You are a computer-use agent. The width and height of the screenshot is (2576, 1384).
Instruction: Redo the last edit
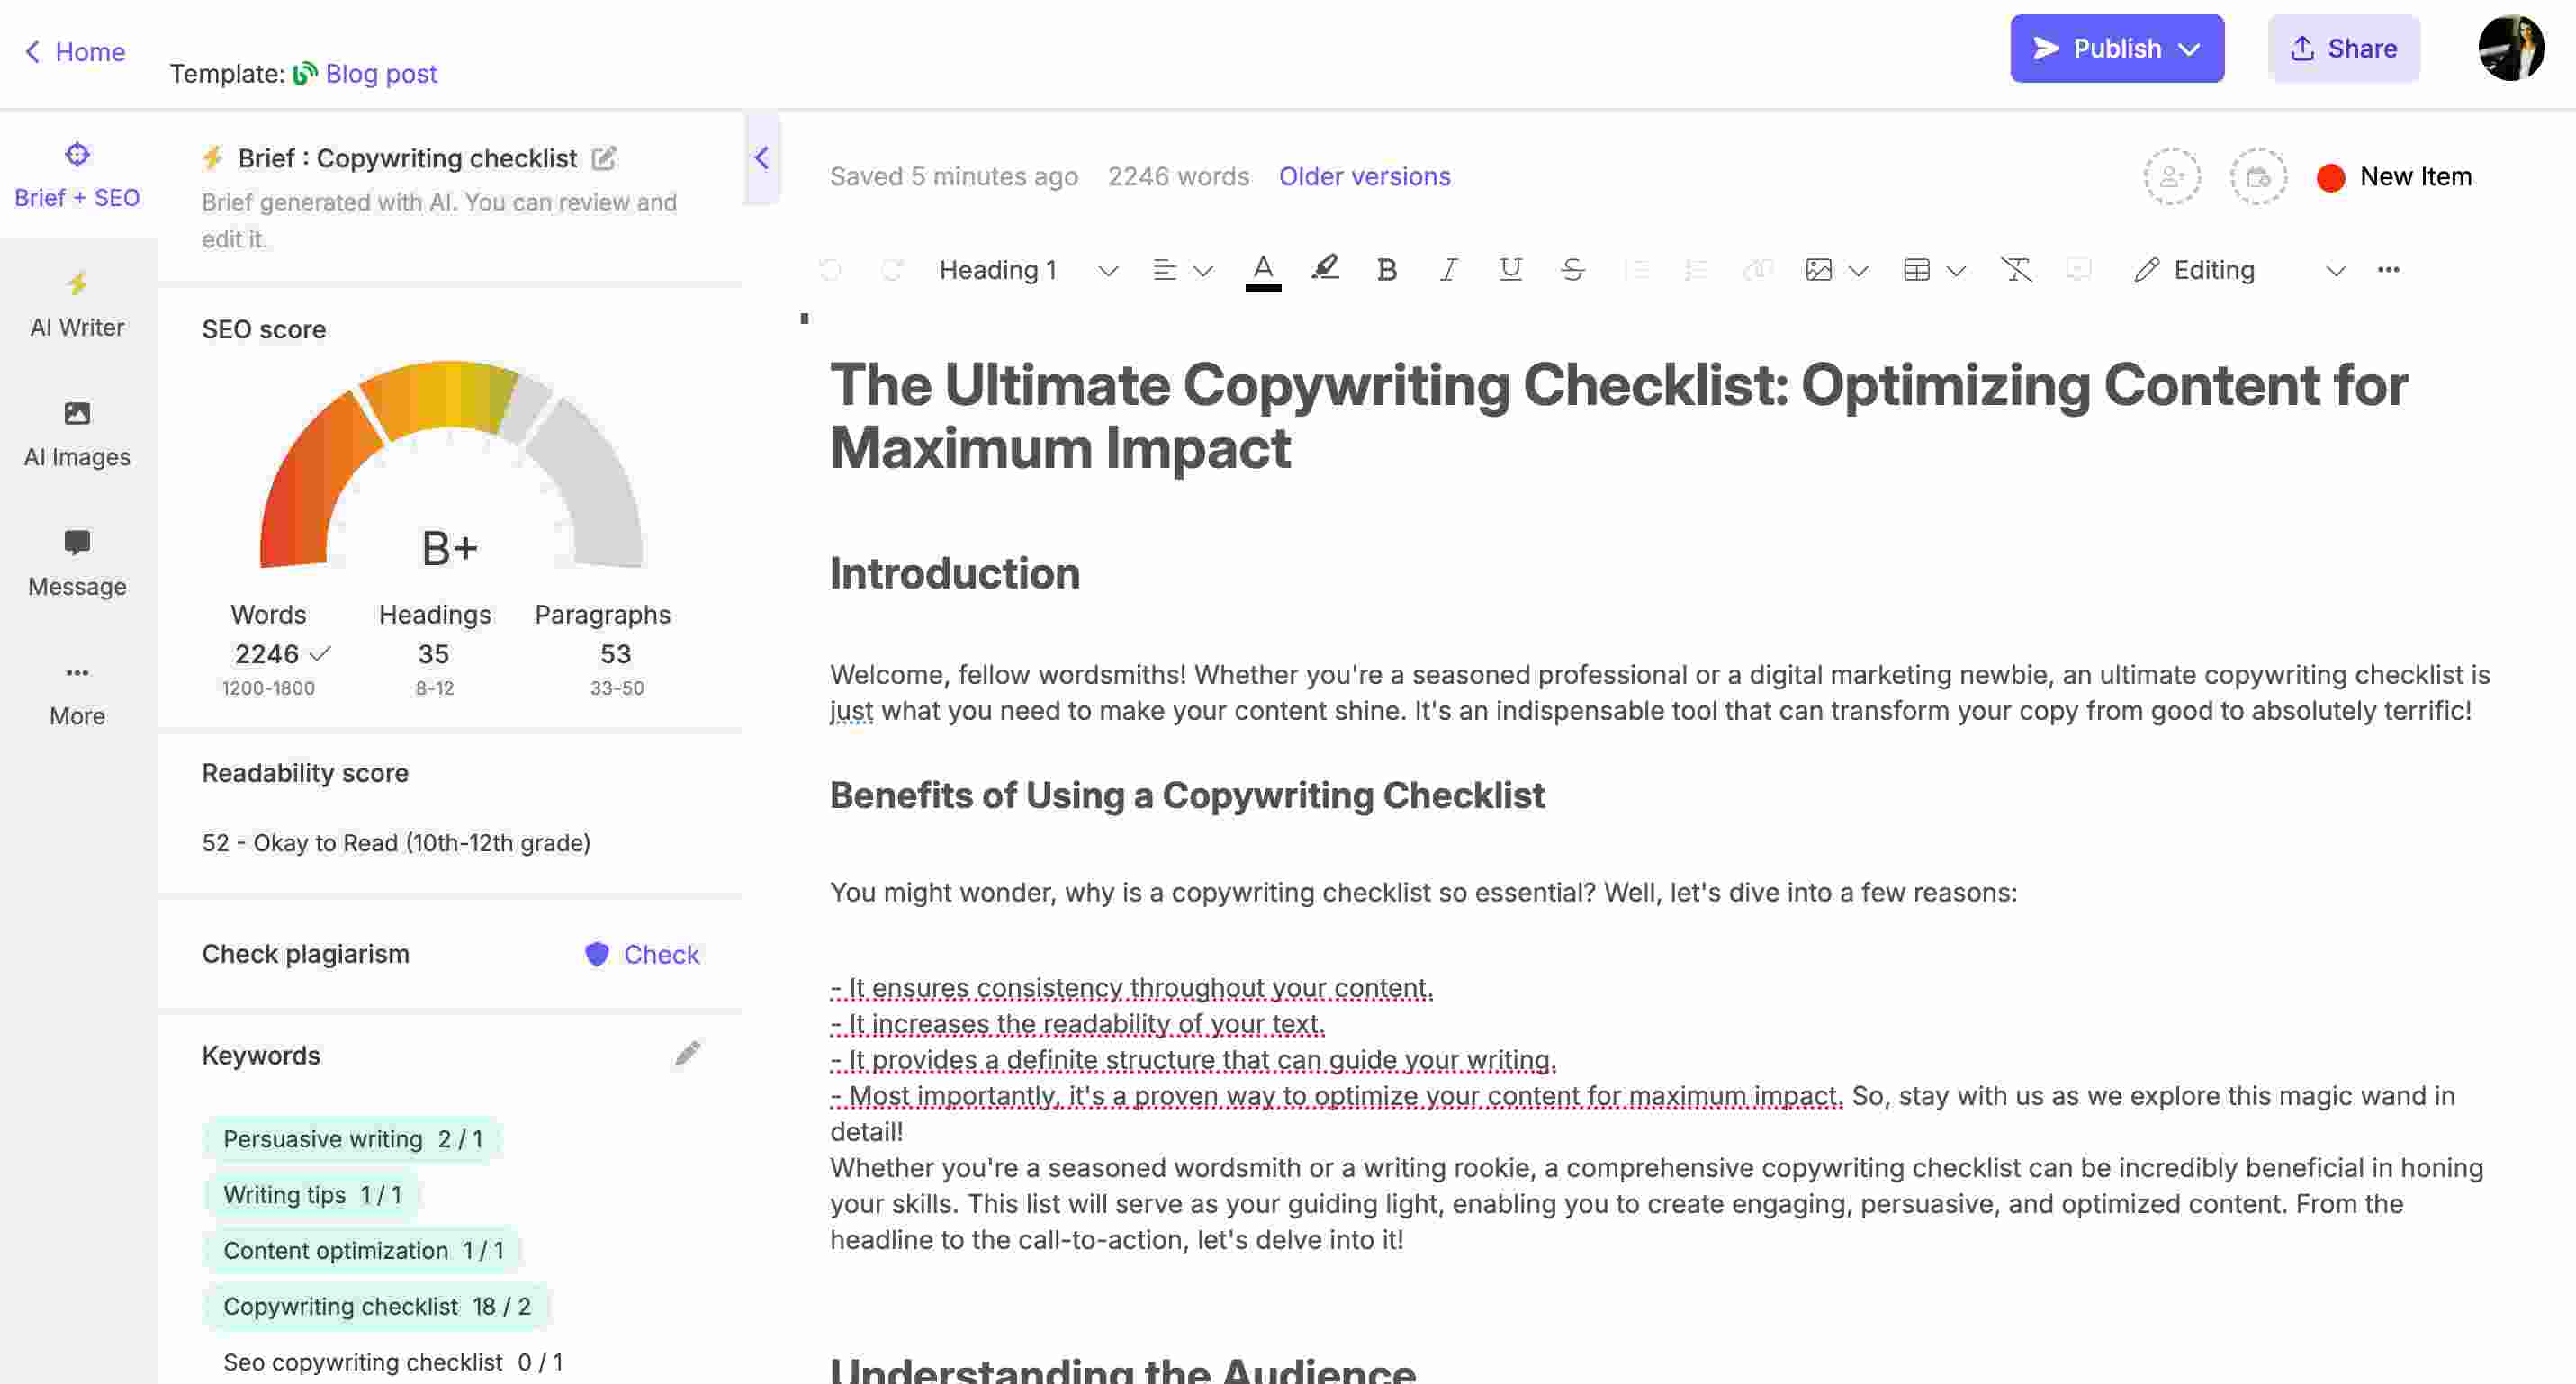pyautogui.click(x=892, y=270)
